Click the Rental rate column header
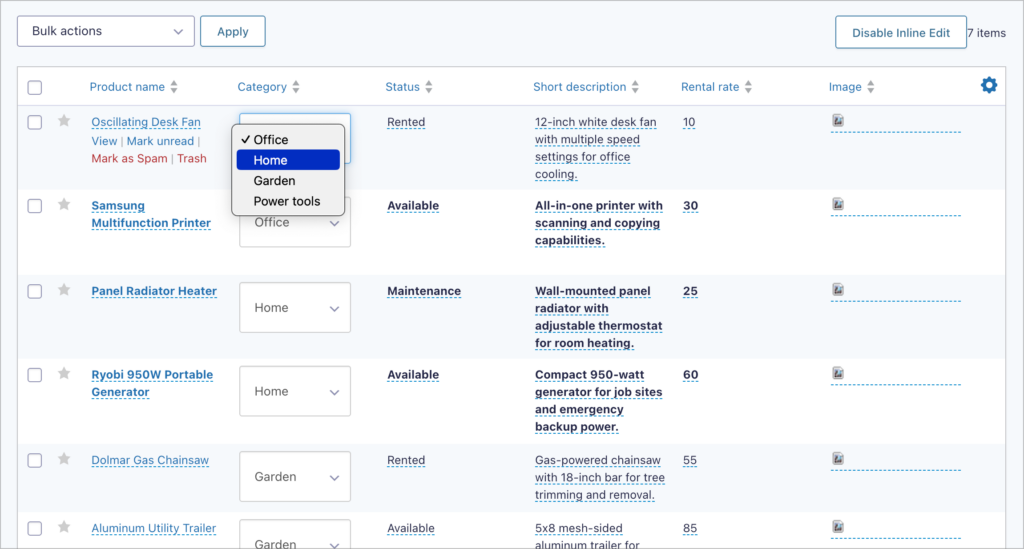Viewport: 1024px width, 549px height. click(x=710, y=87)
